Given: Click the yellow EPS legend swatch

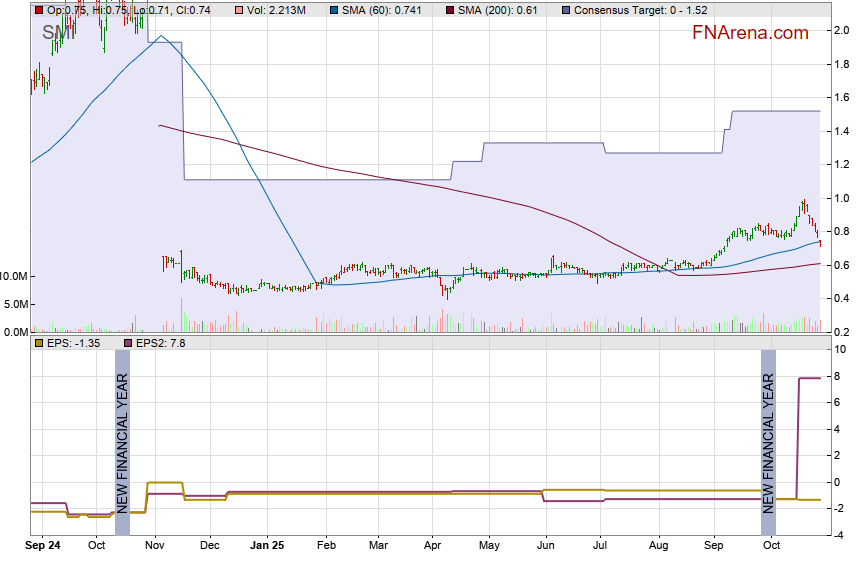Looking at the screenshot, I should 38,343.
